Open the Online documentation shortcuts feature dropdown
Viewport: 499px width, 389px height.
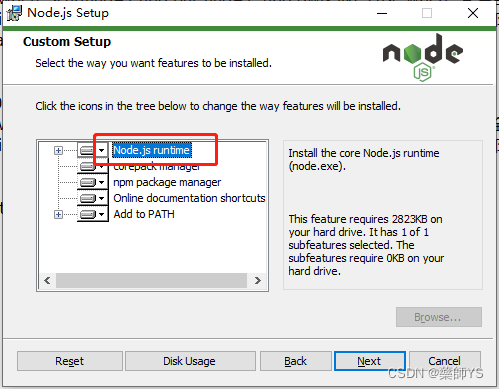point(93,198)
